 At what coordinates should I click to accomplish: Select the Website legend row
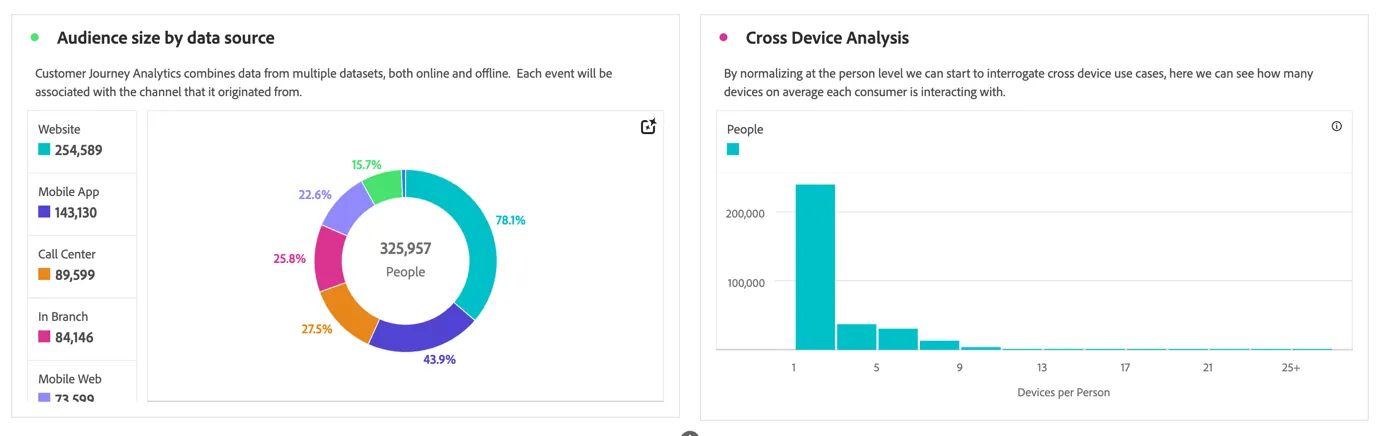pyautogui.click(x=82, y=141)
